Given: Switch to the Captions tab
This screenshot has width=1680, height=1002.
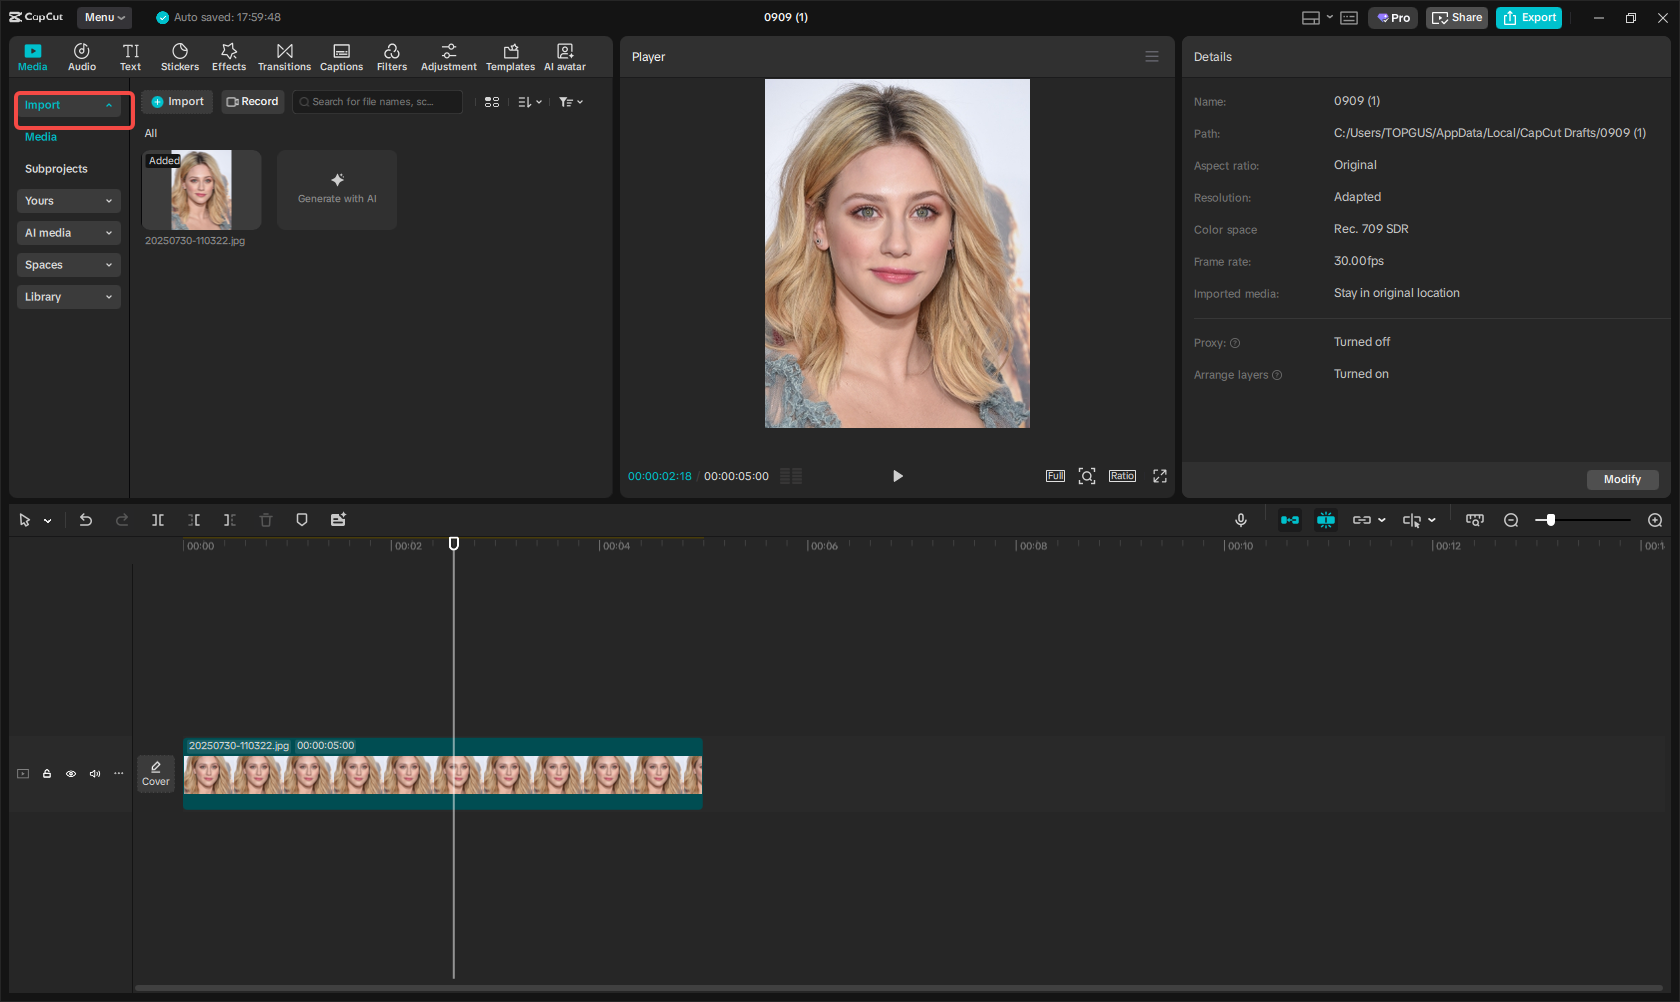Looking at the screenshot, I should 341,57.
